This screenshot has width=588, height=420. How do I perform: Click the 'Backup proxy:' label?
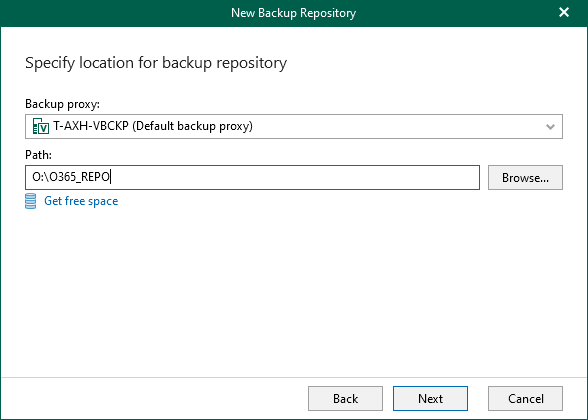[62, 104]
